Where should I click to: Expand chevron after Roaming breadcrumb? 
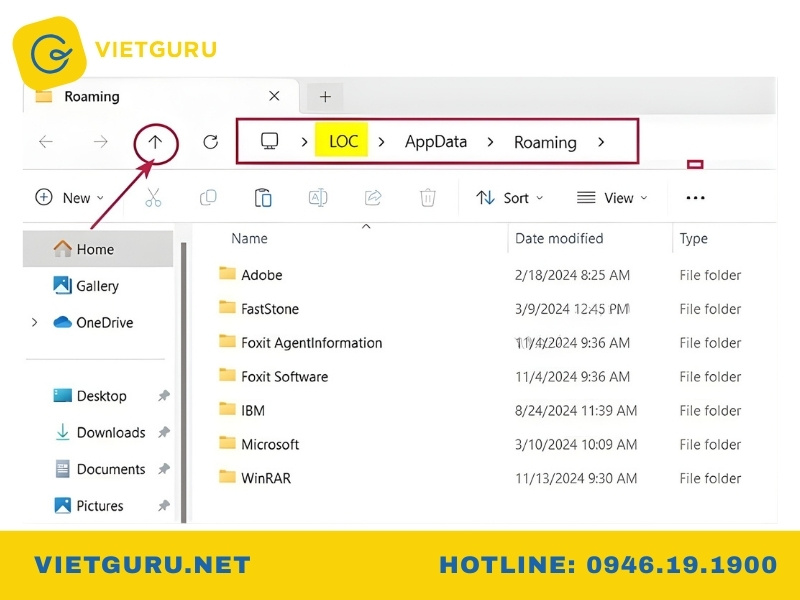tap(601, 142)
